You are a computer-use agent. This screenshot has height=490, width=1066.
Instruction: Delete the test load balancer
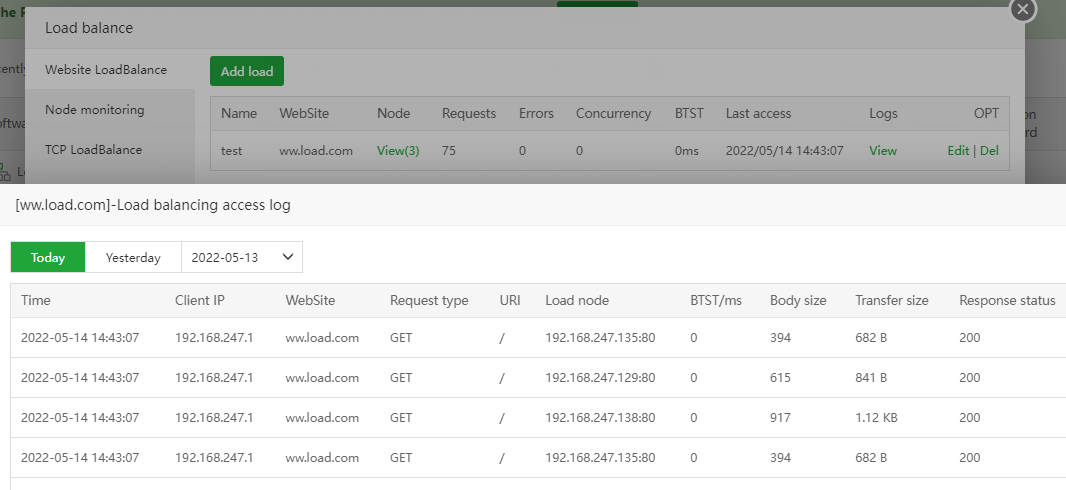click(989, 151)
